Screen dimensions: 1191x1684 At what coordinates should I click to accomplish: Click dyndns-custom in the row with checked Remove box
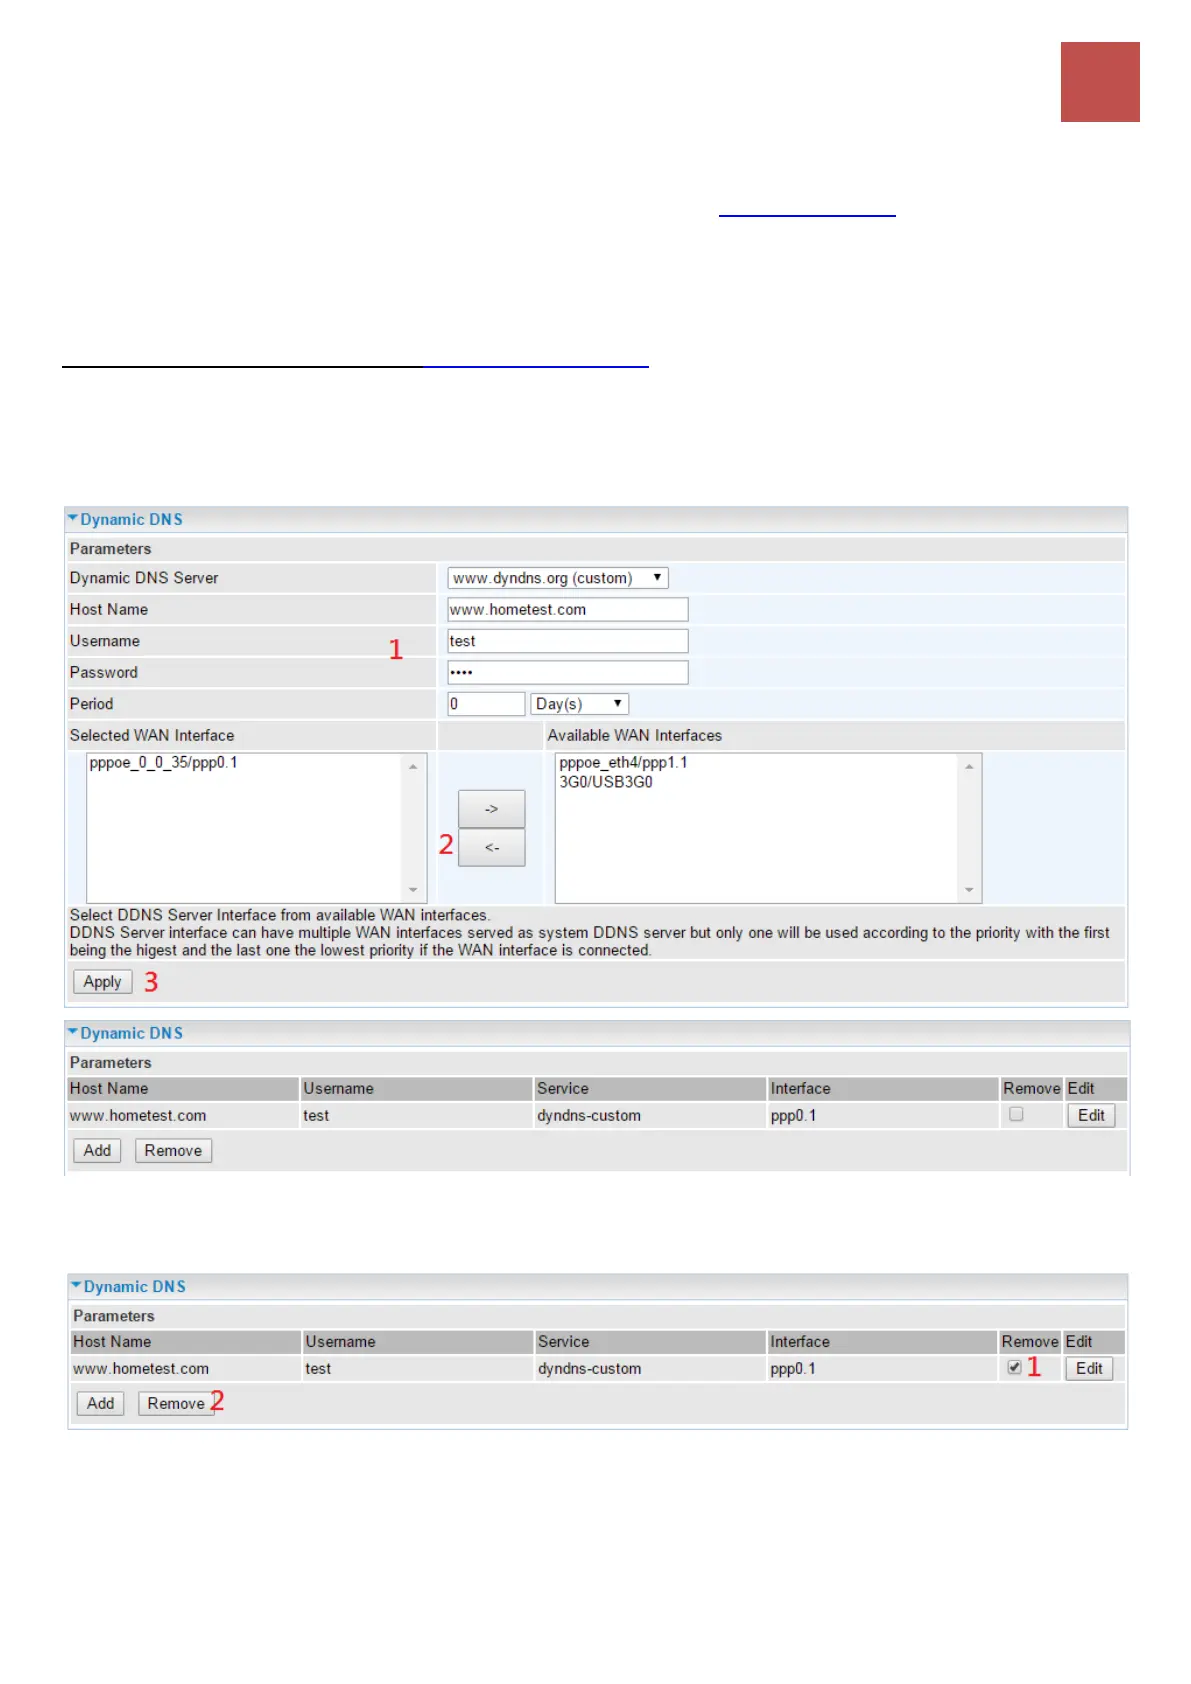coord(590,1368)
